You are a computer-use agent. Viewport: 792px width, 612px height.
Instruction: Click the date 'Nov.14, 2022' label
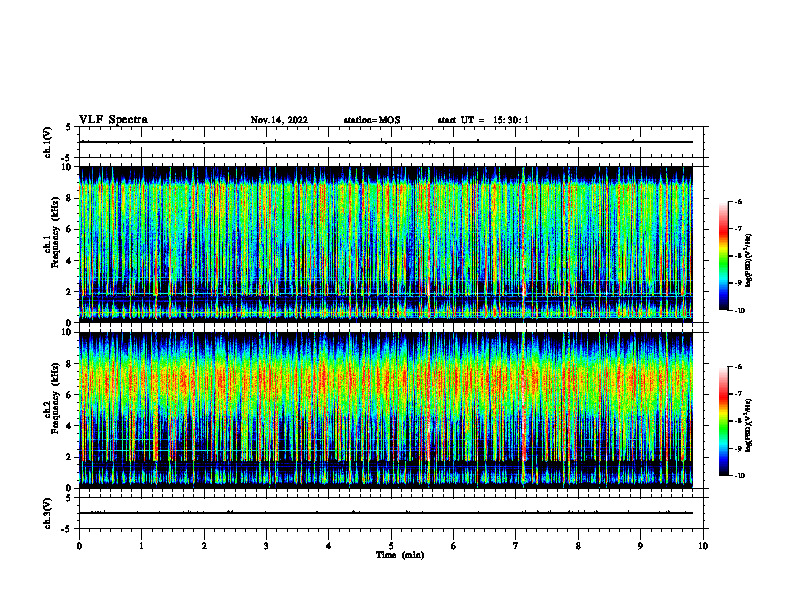(279, 120)
